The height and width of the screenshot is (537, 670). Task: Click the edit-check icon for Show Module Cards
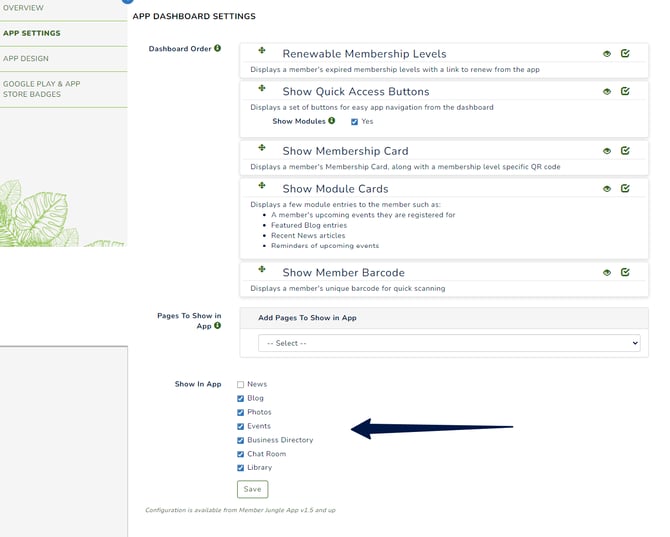625,188
